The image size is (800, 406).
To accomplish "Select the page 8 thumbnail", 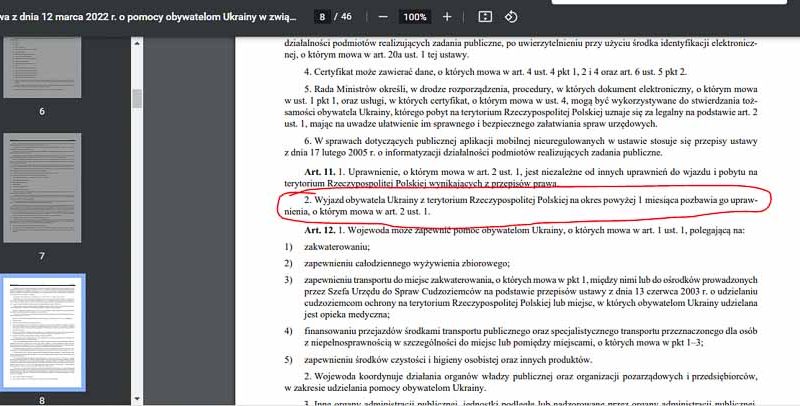I will (42, 333).
